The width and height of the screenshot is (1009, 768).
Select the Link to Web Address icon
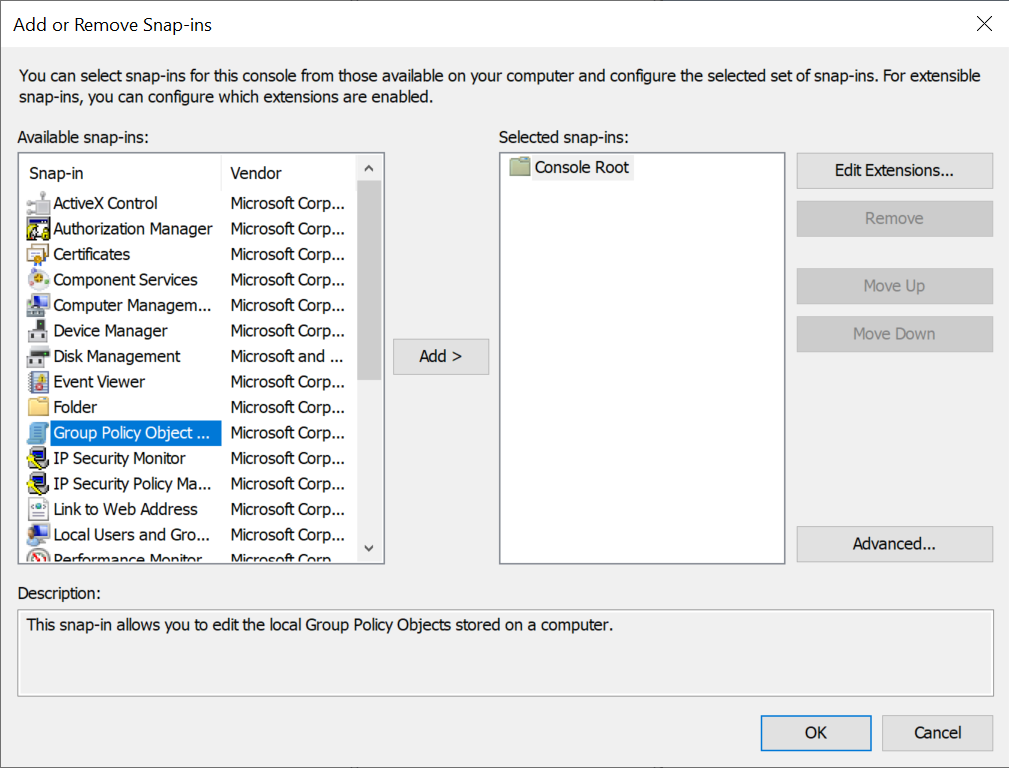pyautogui.click(x=38, y=509)
